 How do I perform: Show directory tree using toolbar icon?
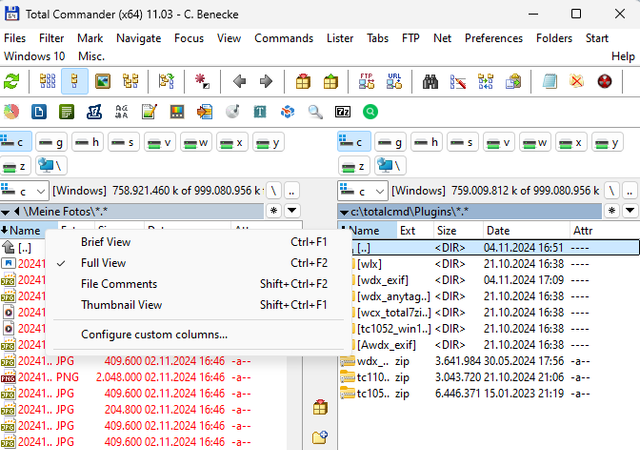(x=131, y=81)
